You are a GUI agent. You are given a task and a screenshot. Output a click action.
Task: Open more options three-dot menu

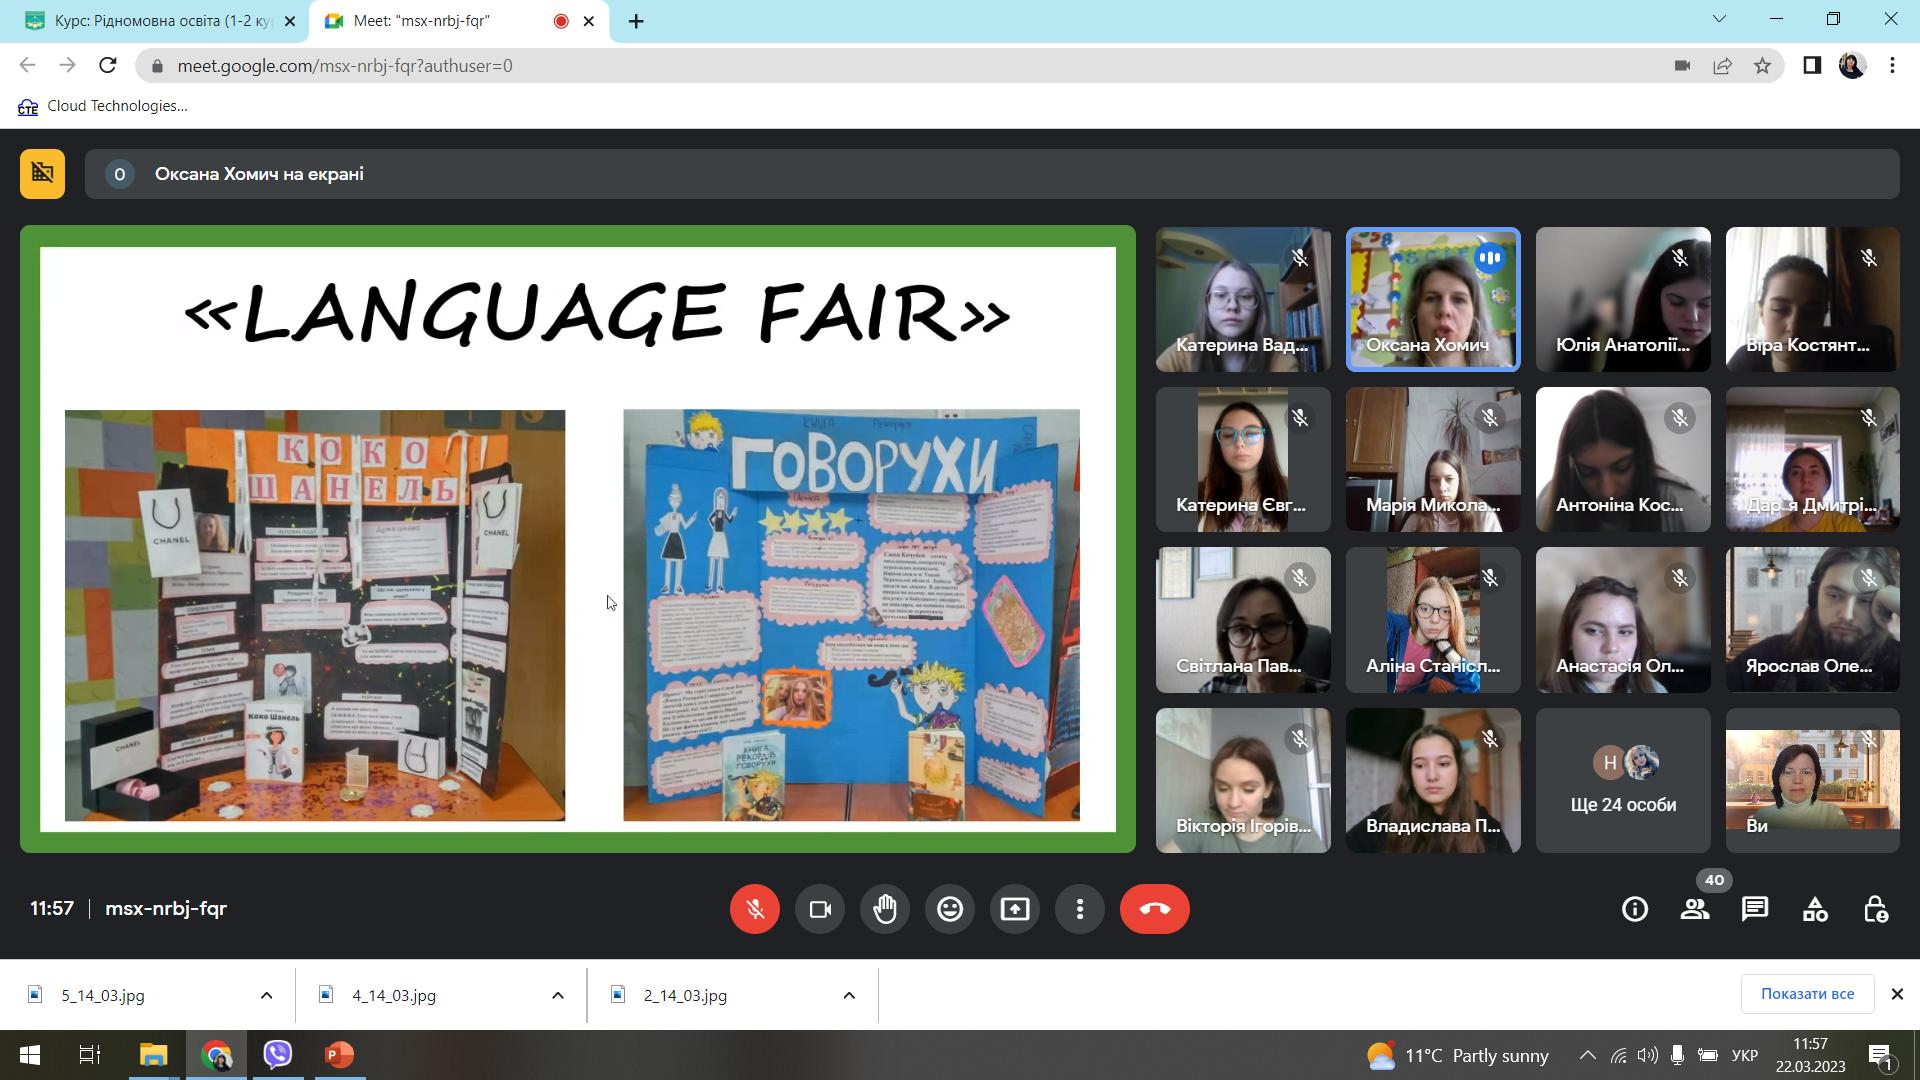(1079, 909)
